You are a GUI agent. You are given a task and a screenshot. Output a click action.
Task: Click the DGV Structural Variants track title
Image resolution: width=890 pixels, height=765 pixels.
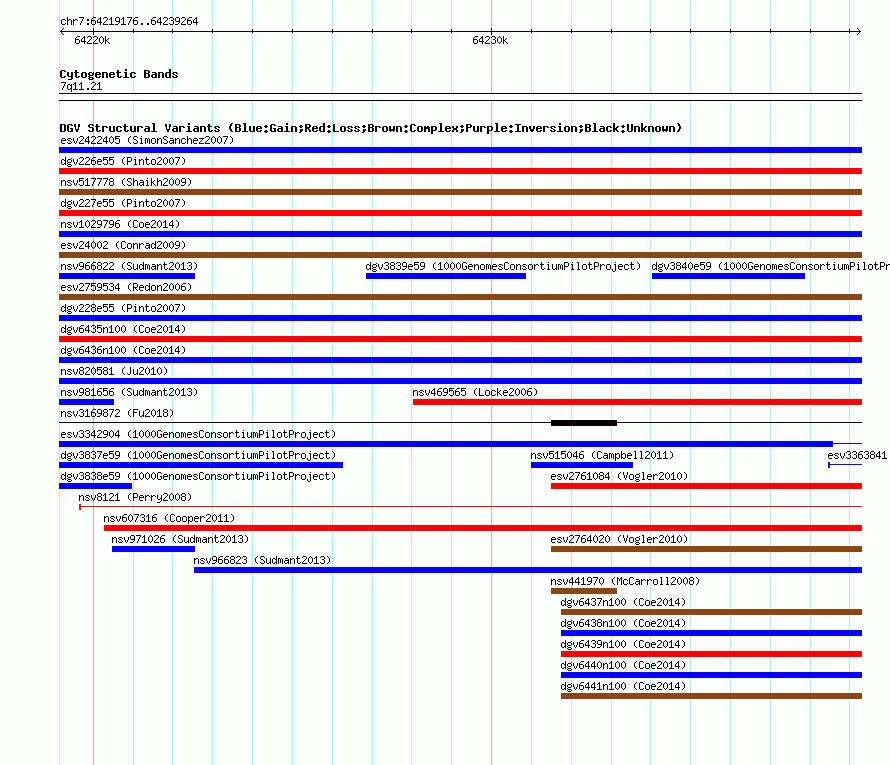click(371, 128)
